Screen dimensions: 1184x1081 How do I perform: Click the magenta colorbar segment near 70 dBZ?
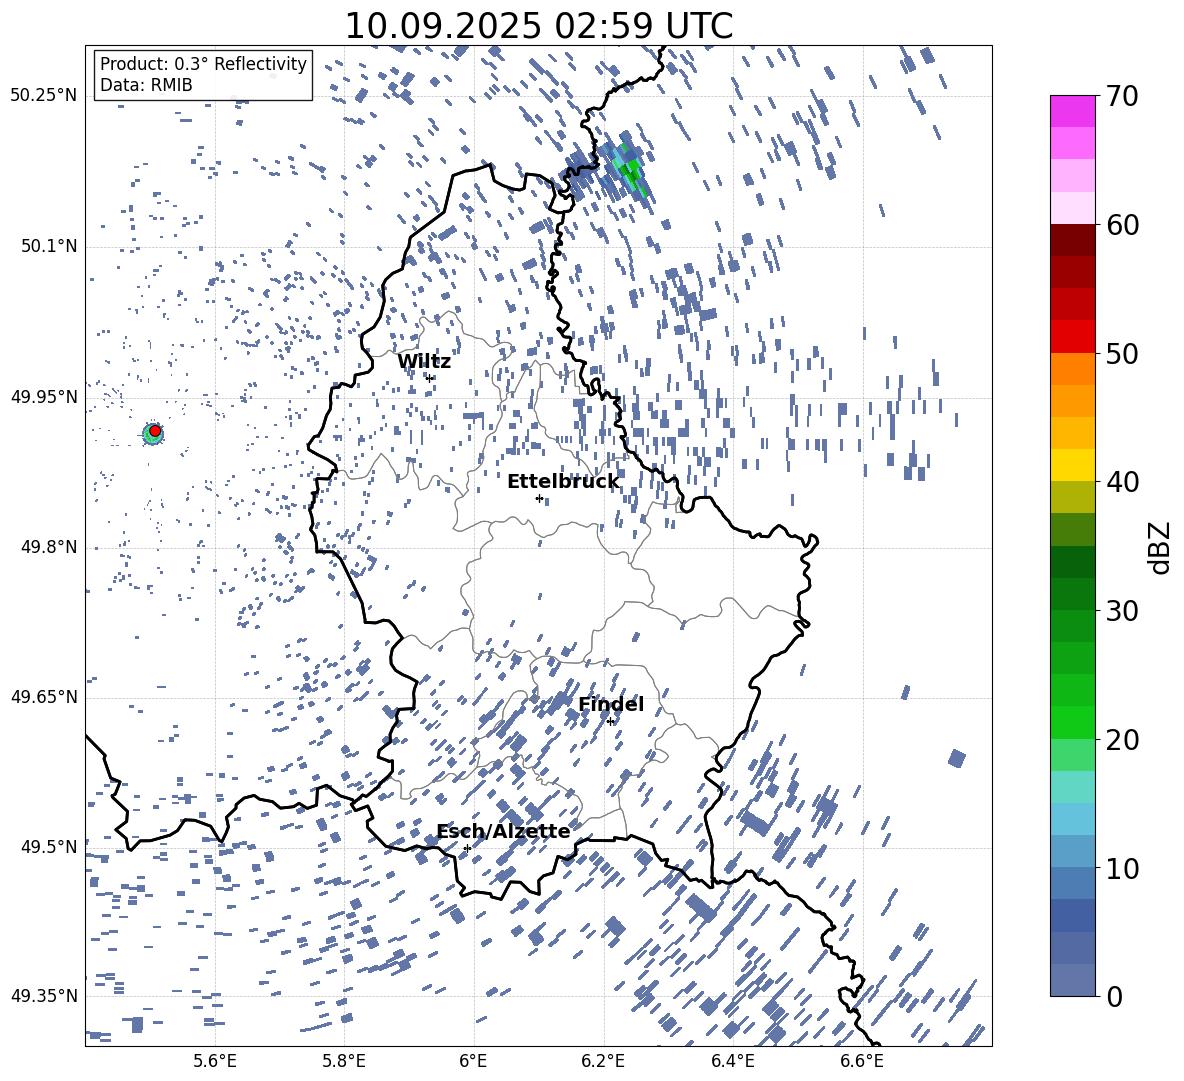click(x=1072, y=111)
